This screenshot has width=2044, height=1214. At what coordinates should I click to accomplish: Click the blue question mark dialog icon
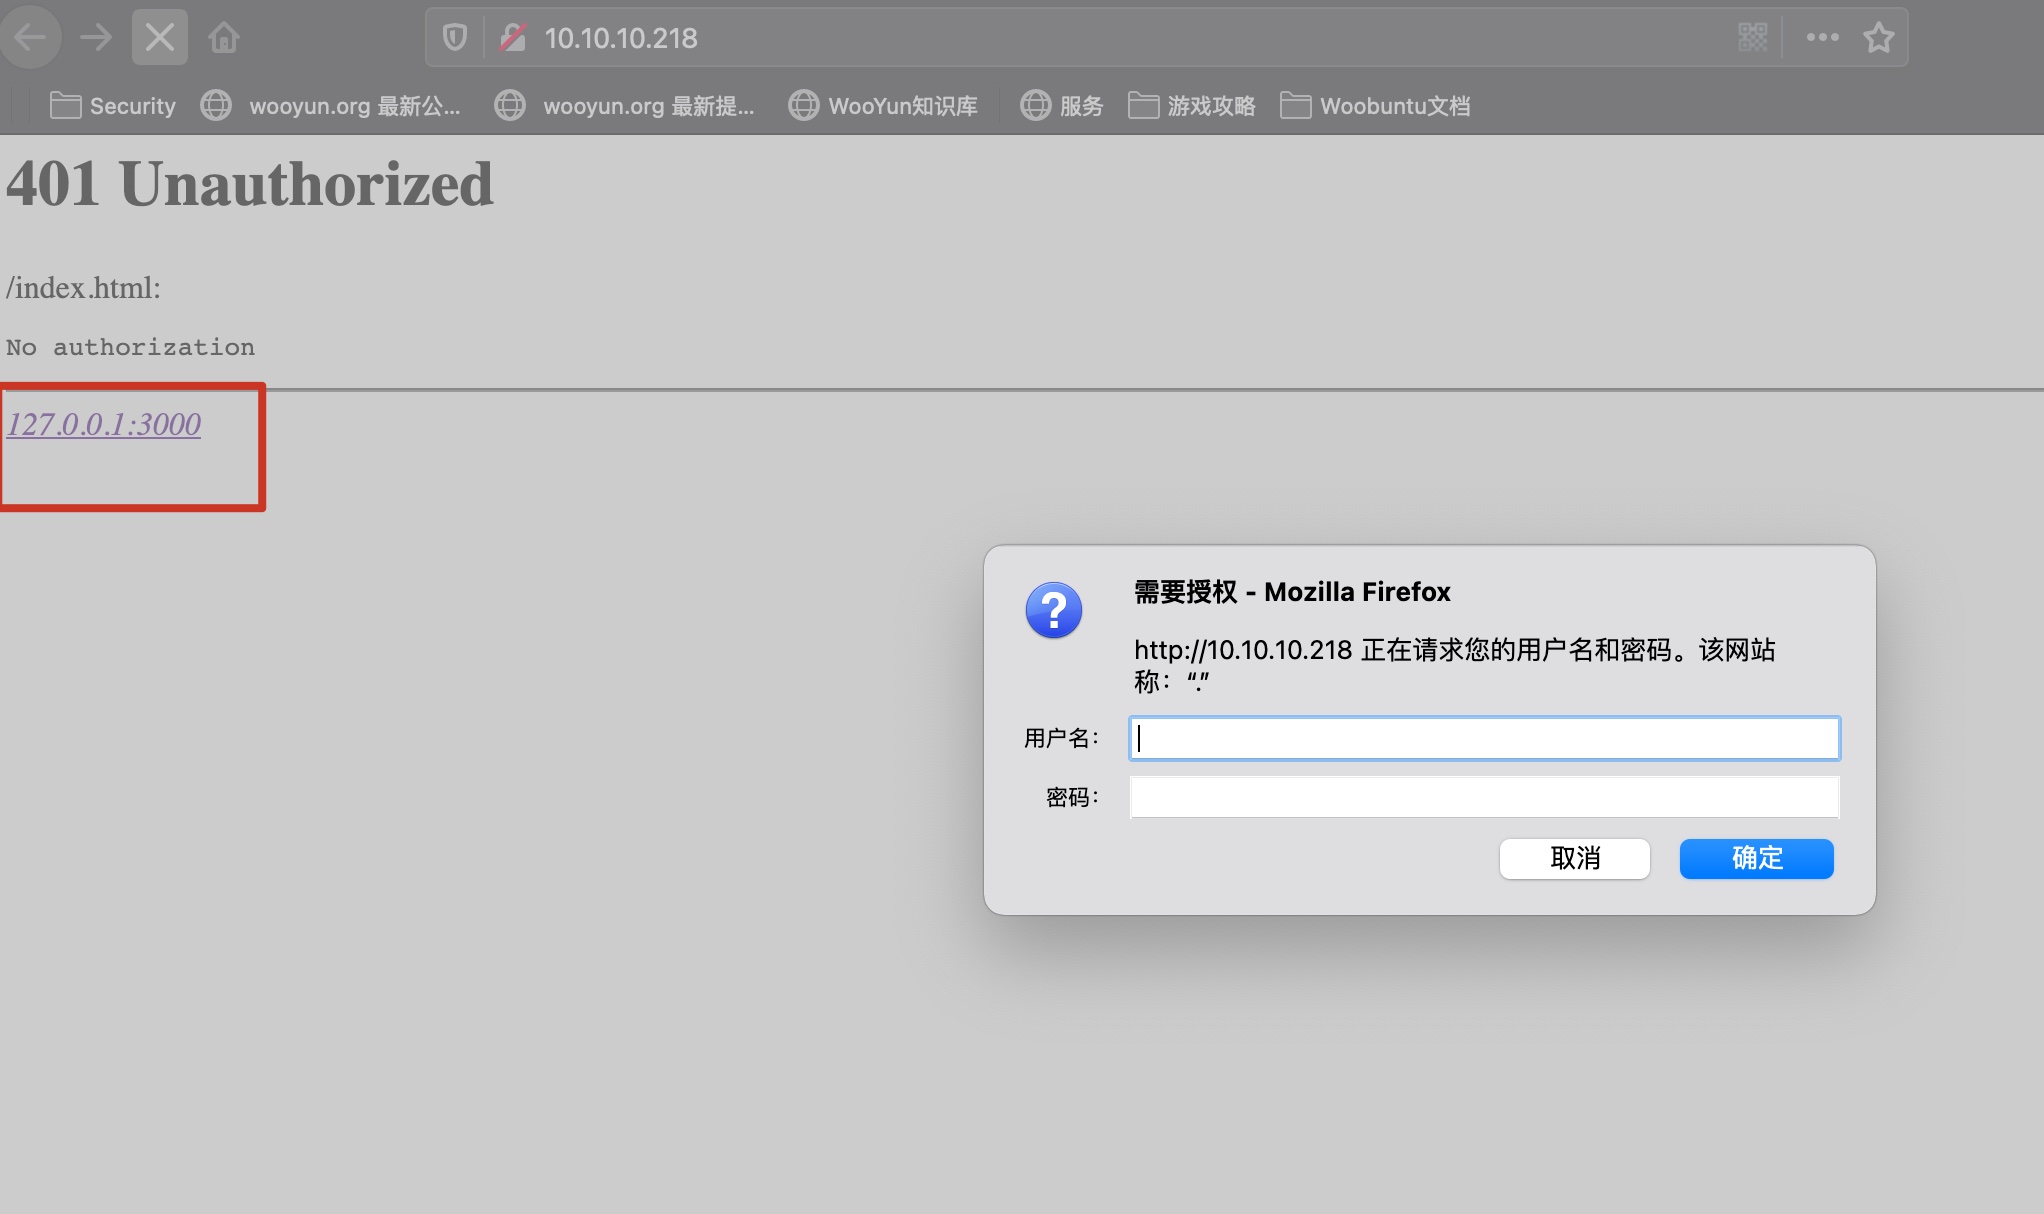click(x=1053, y=610)
